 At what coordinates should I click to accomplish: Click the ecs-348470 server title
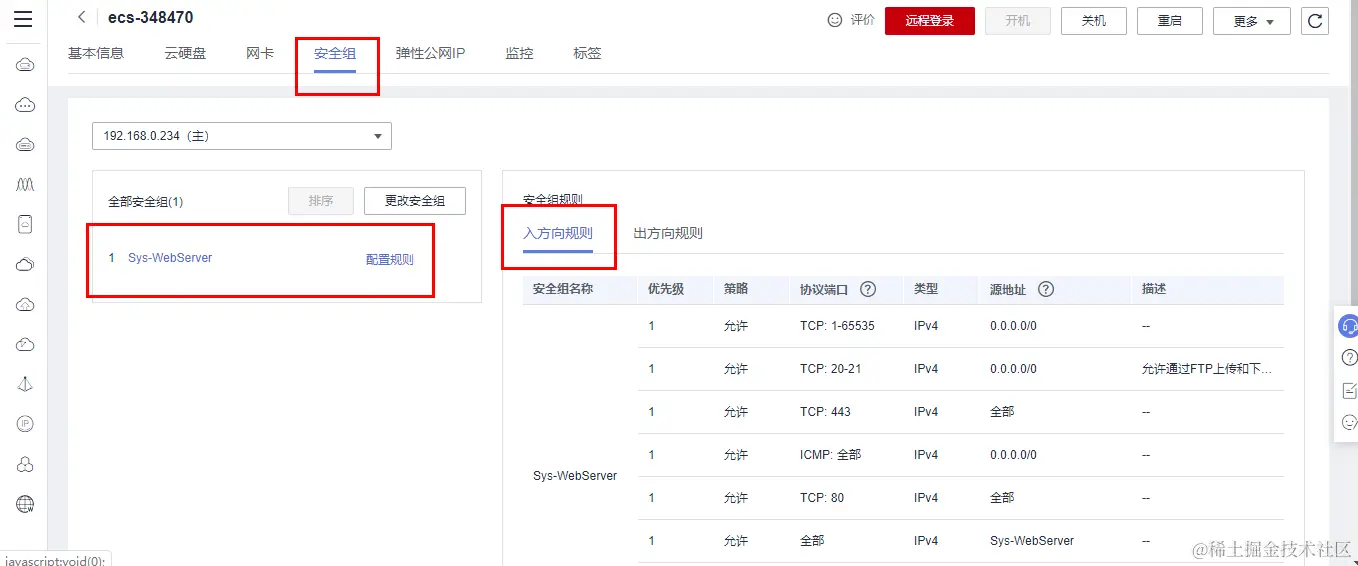click(151, 17)
